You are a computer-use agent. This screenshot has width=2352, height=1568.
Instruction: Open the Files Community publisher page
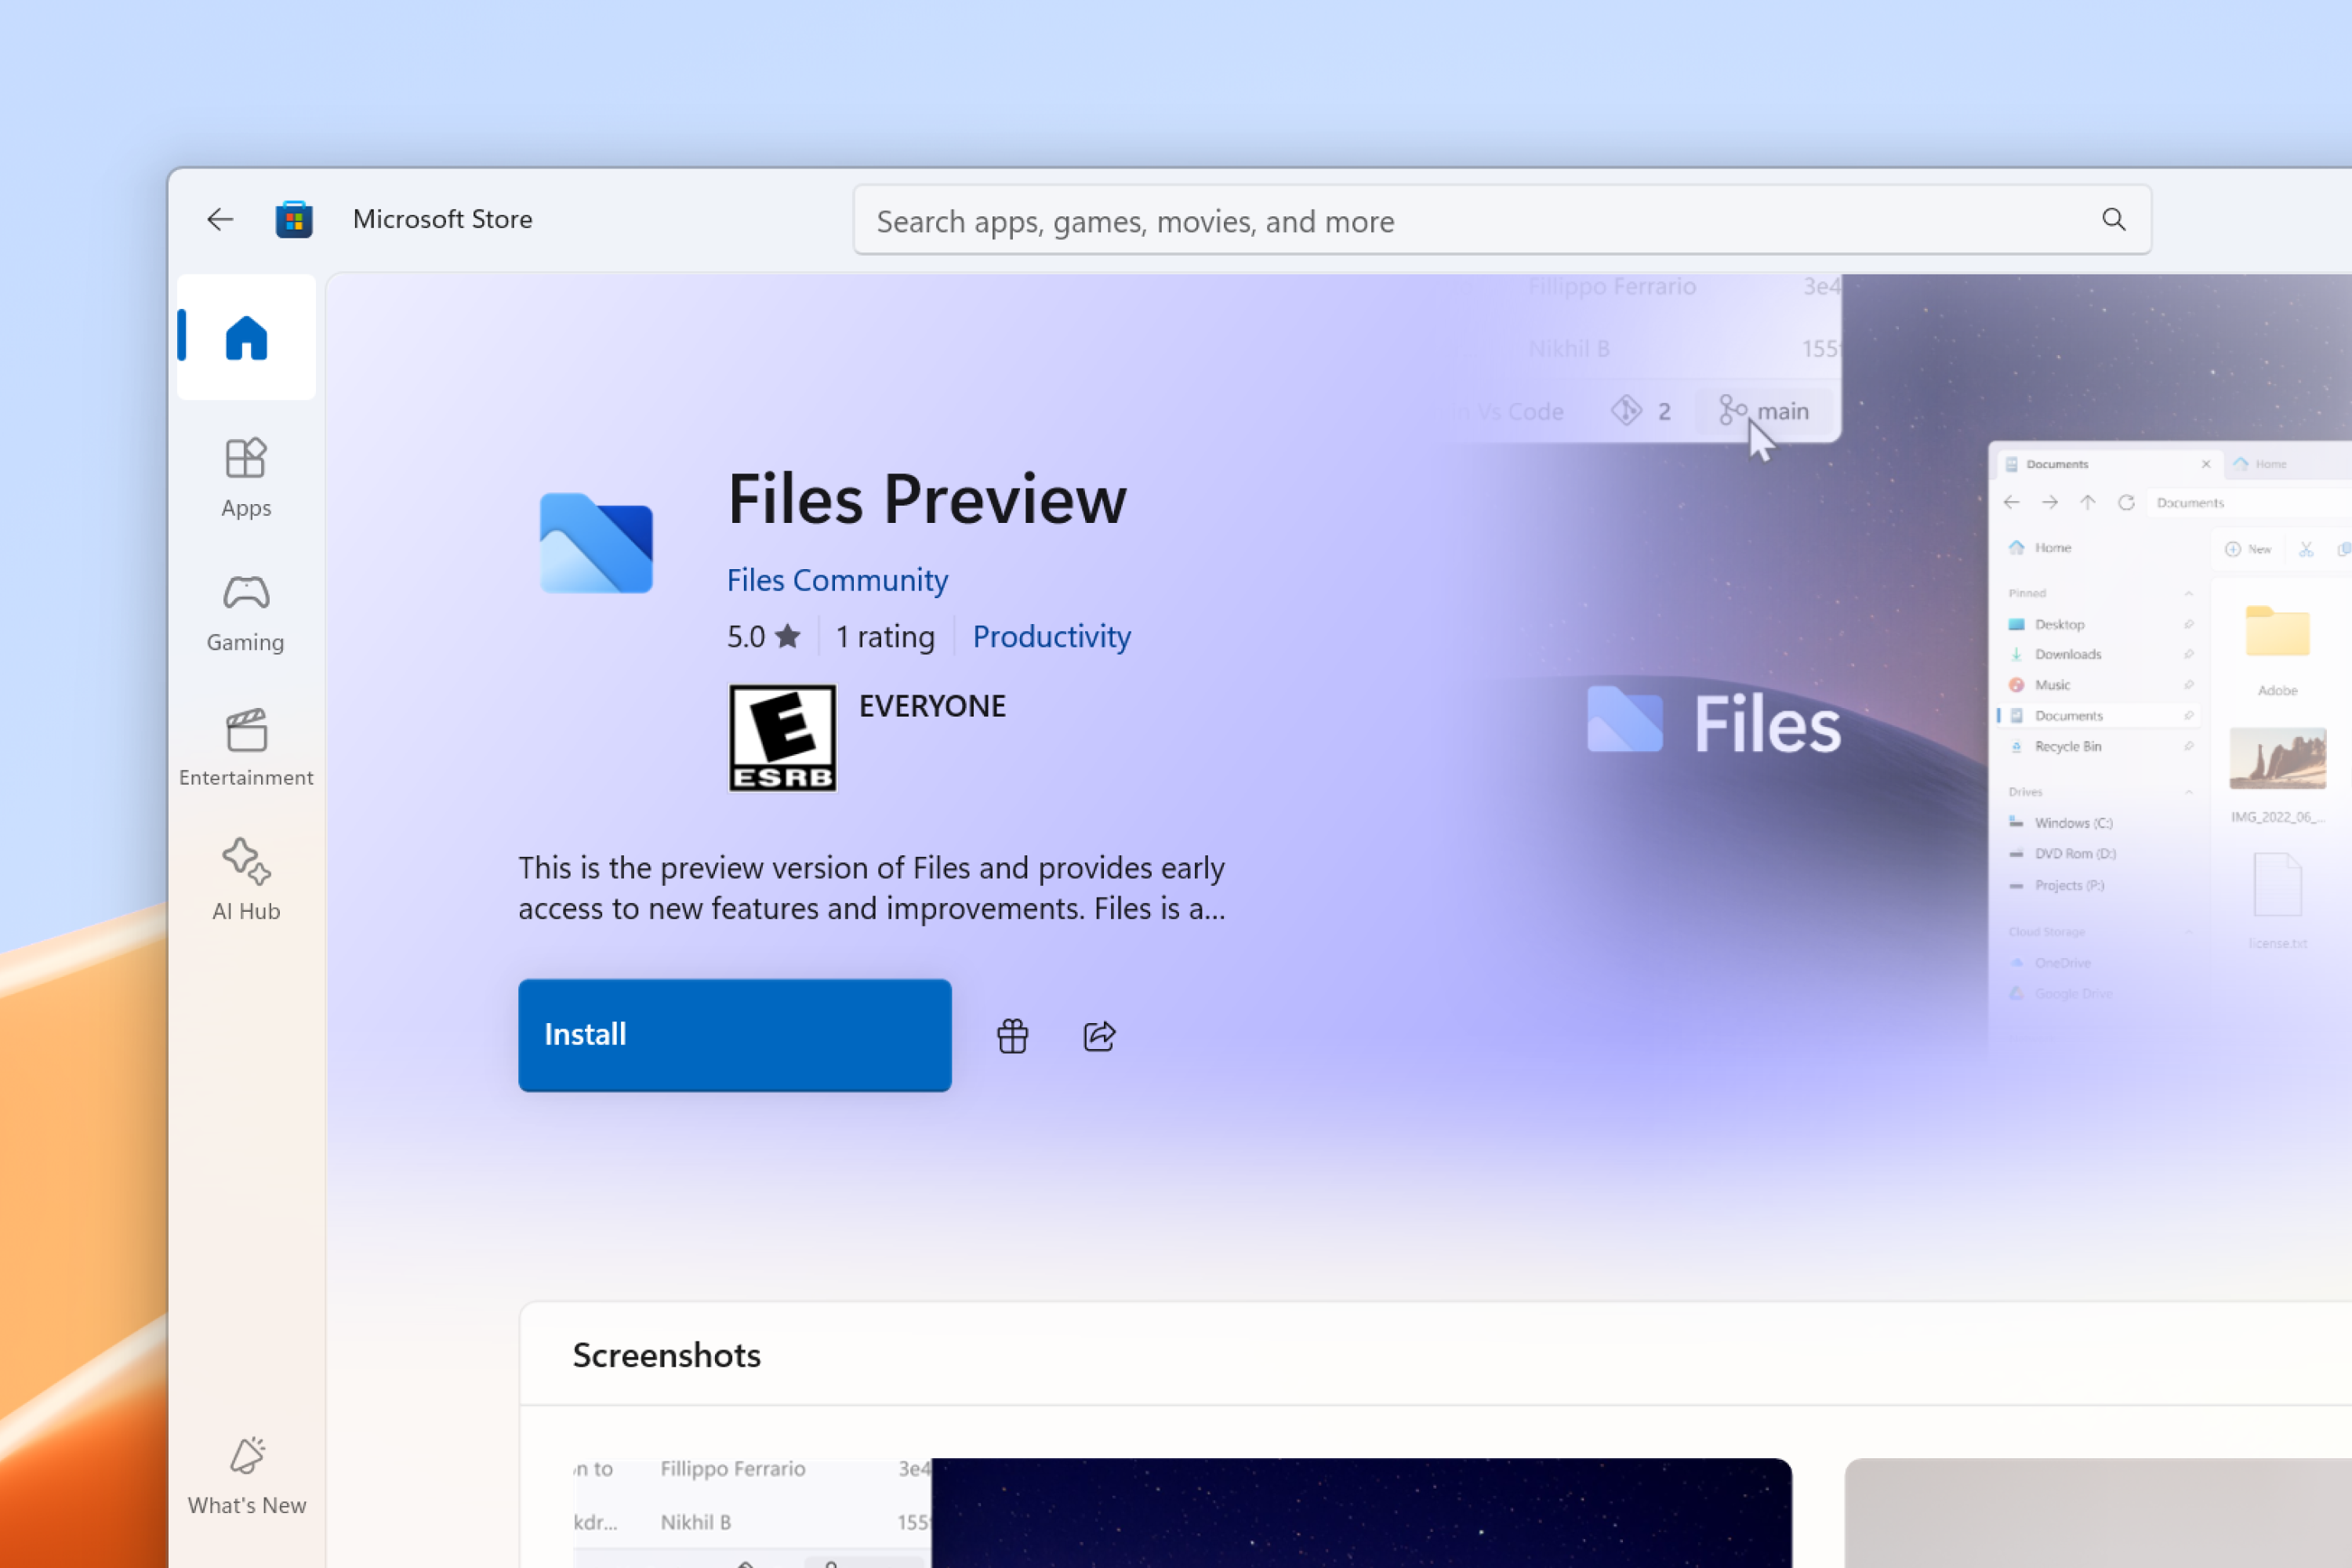point(838,580)
